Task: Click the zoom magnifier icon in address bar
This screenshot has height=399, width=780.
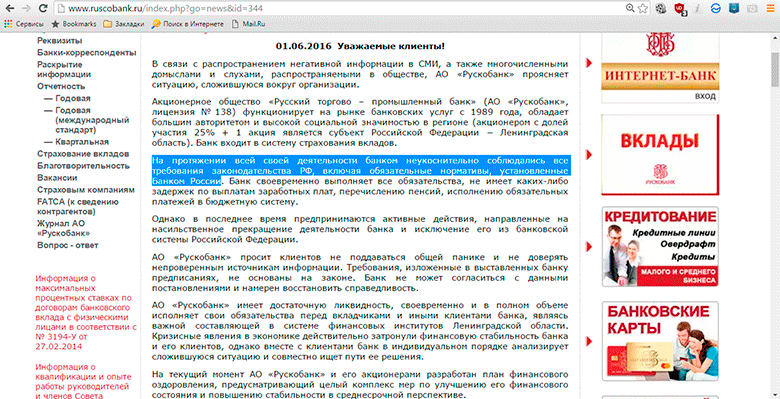Action: click(630, 8)
